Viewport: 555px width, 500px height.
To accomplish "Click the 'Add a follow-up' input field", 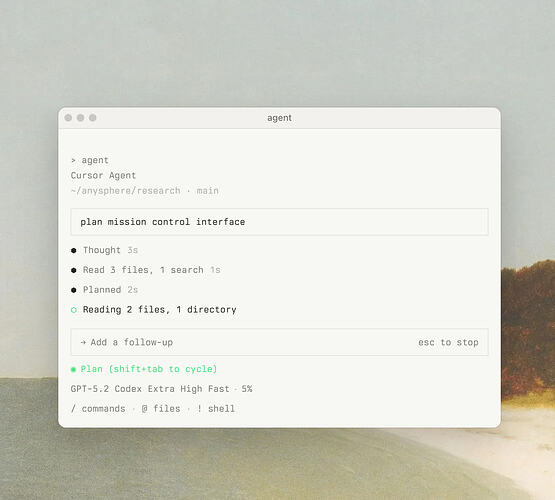I will (x=279, y=342).
